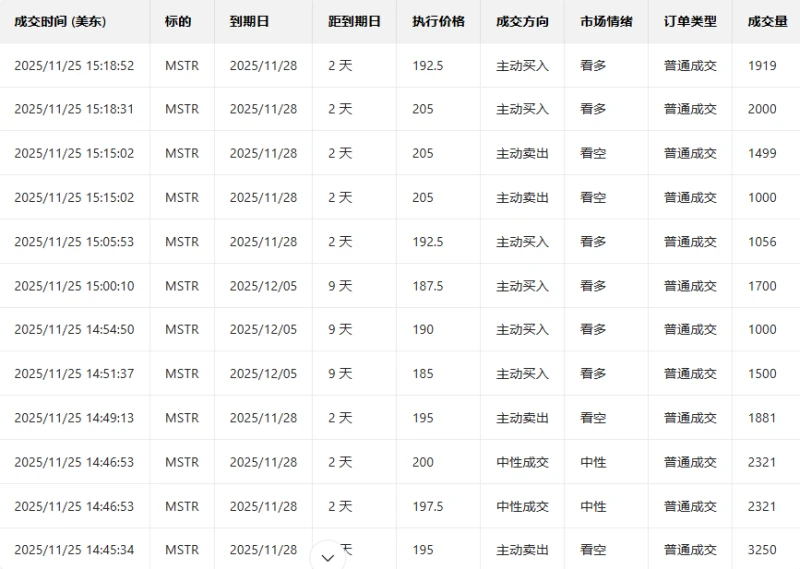Click the 197.5 strike price cell

coord(427,506)
